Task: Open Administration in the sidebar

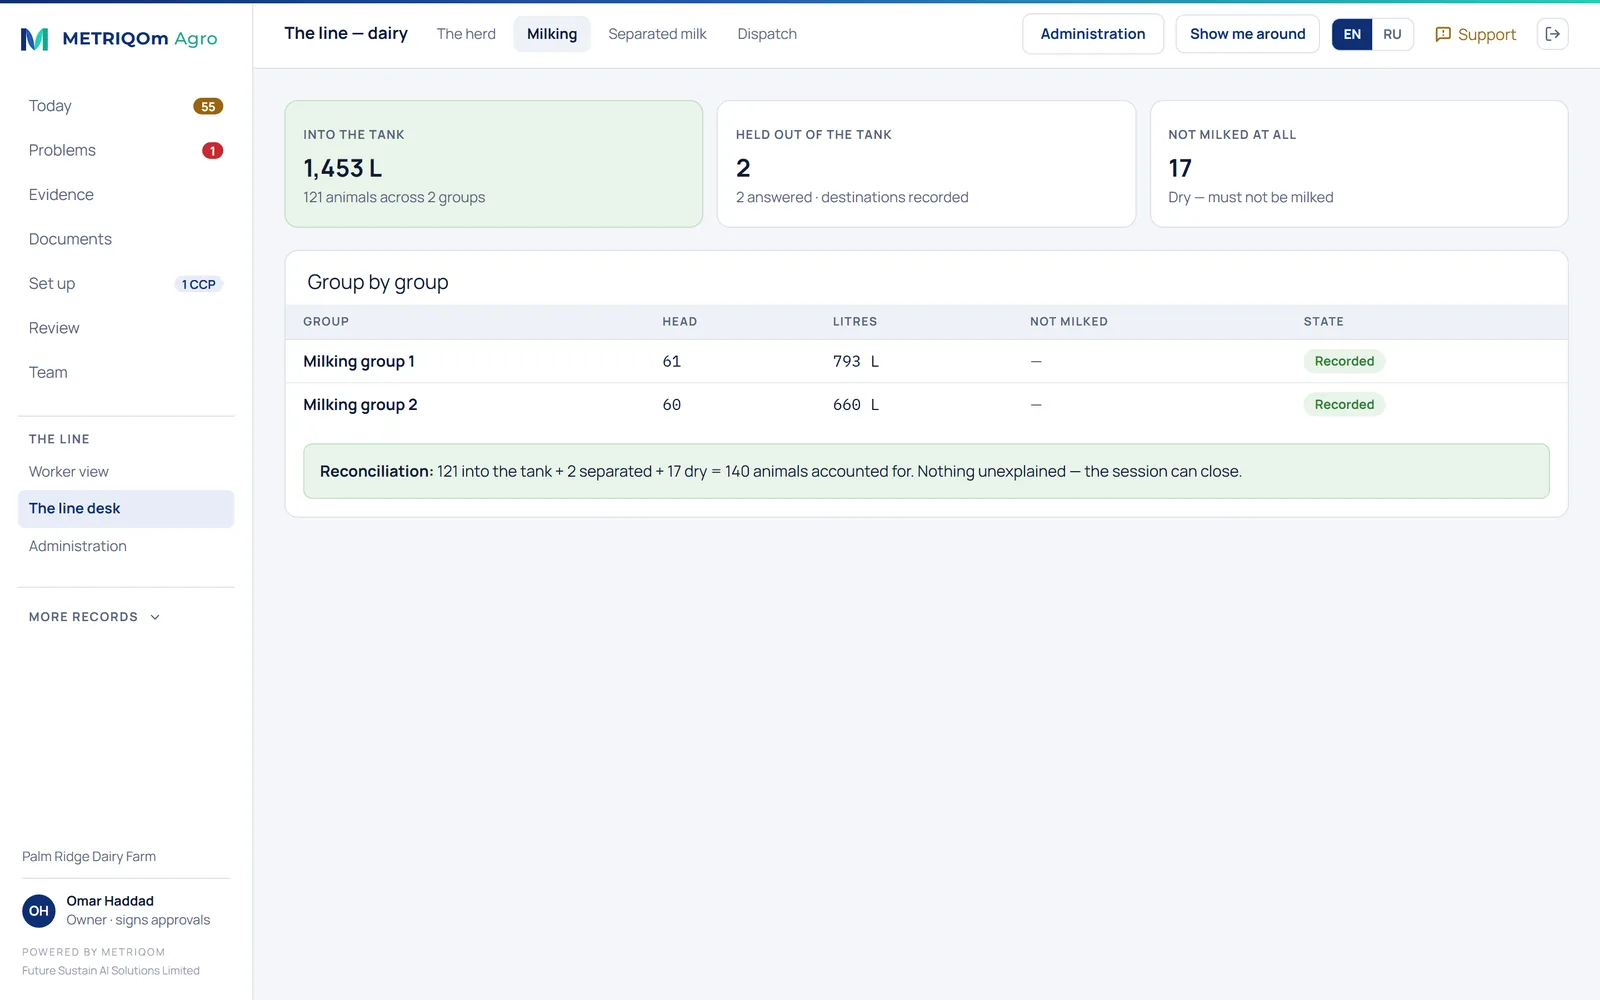Action: click(x=126, y=546)
